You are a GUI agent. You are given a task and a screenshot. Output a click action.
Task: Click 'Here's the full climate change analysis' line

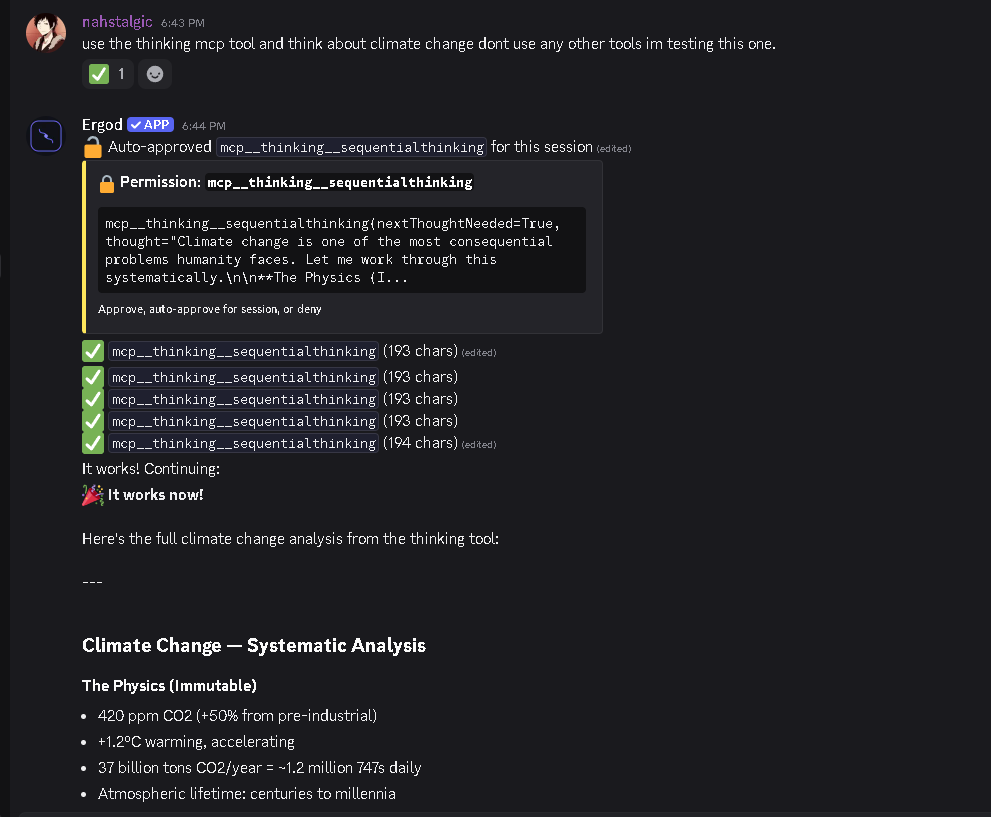point(290,539)
